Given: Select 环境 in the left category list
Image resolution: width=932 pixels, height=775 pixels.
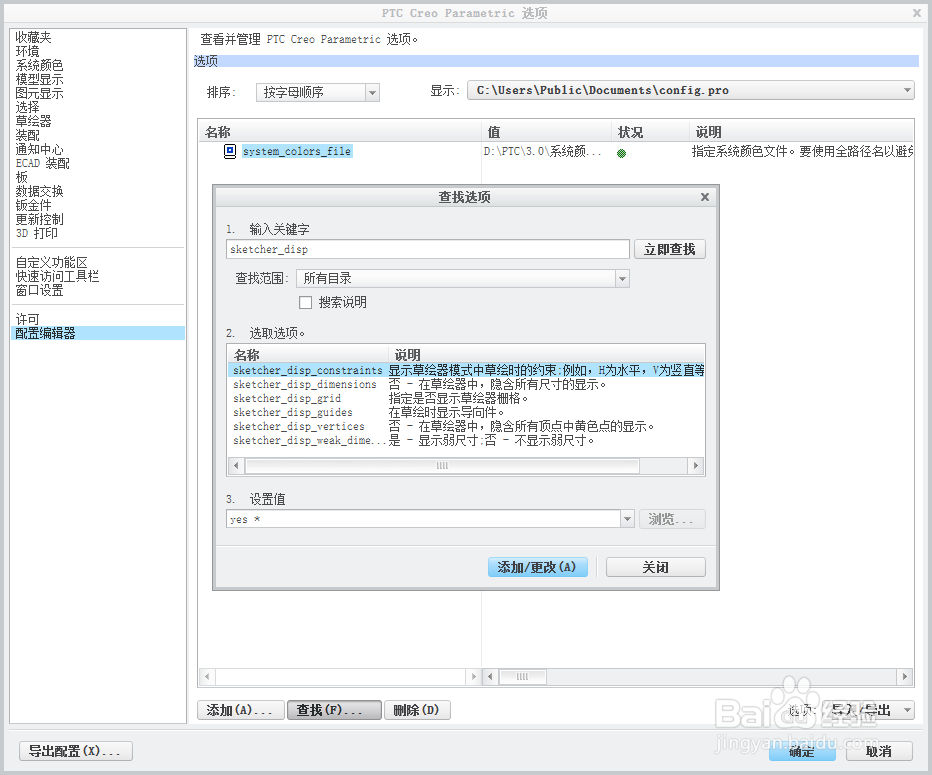Looking at the screenshot, I should pos(27,52).
